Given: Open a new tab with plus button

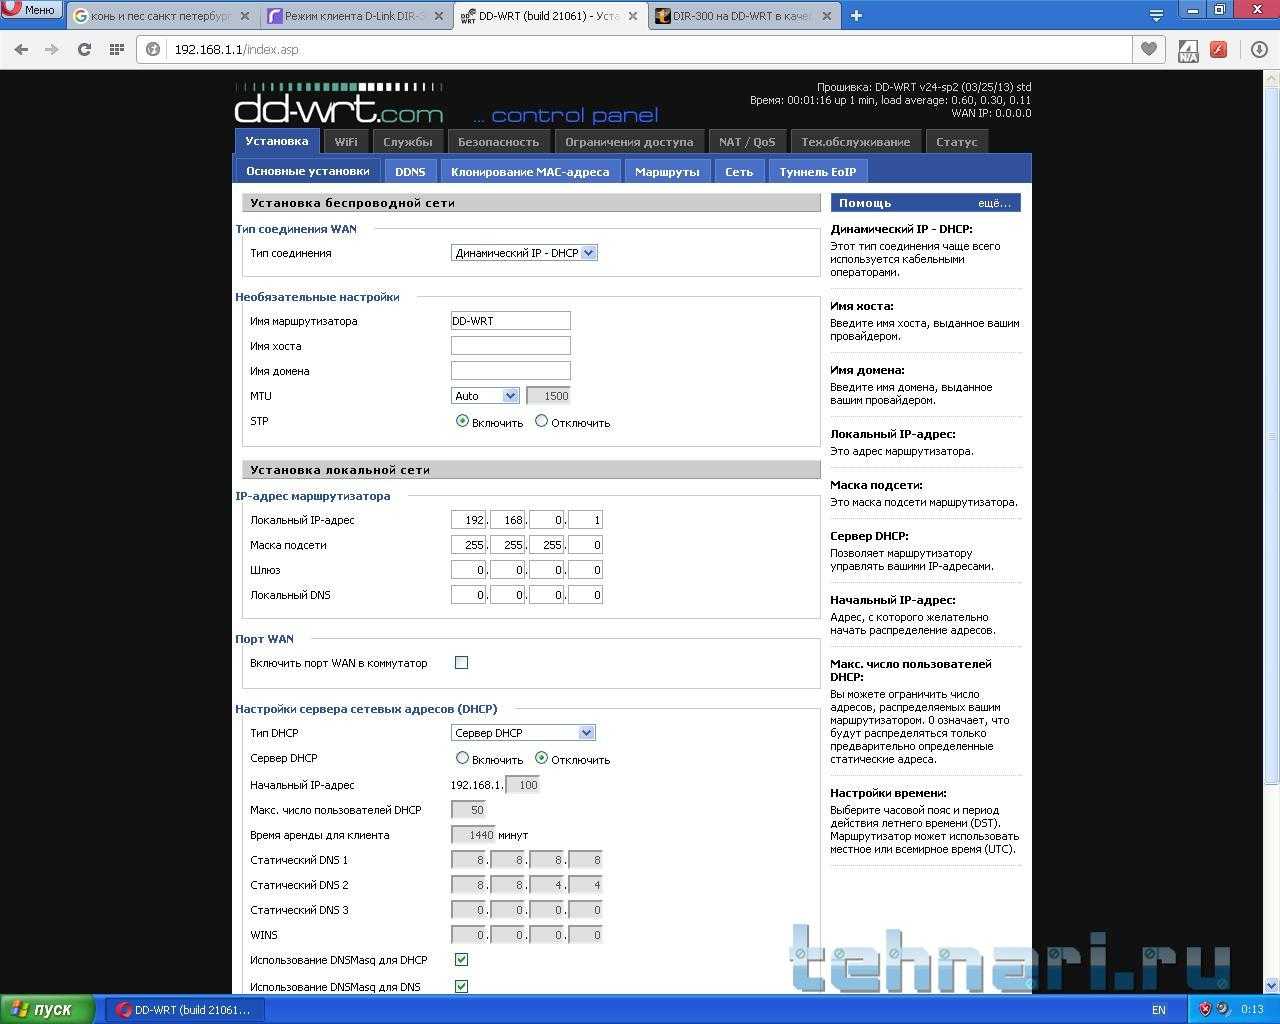Looking at the screenshot, I should pos(856,15).
